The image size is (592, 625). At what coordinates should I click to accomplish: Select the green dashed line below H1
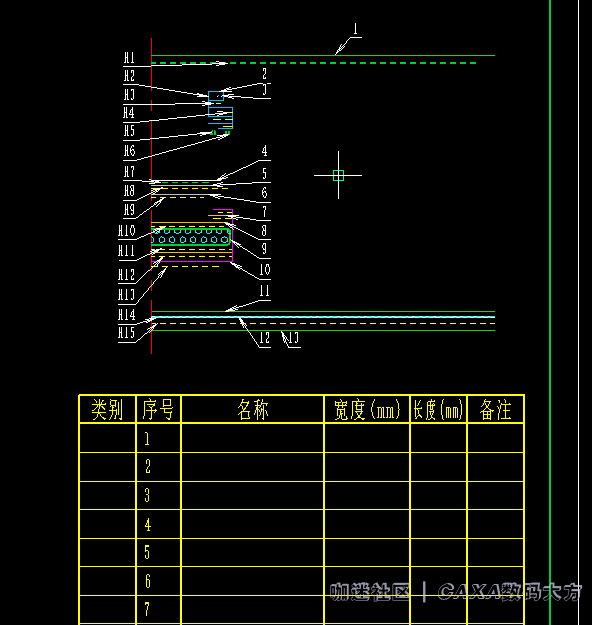pos(314,63)
